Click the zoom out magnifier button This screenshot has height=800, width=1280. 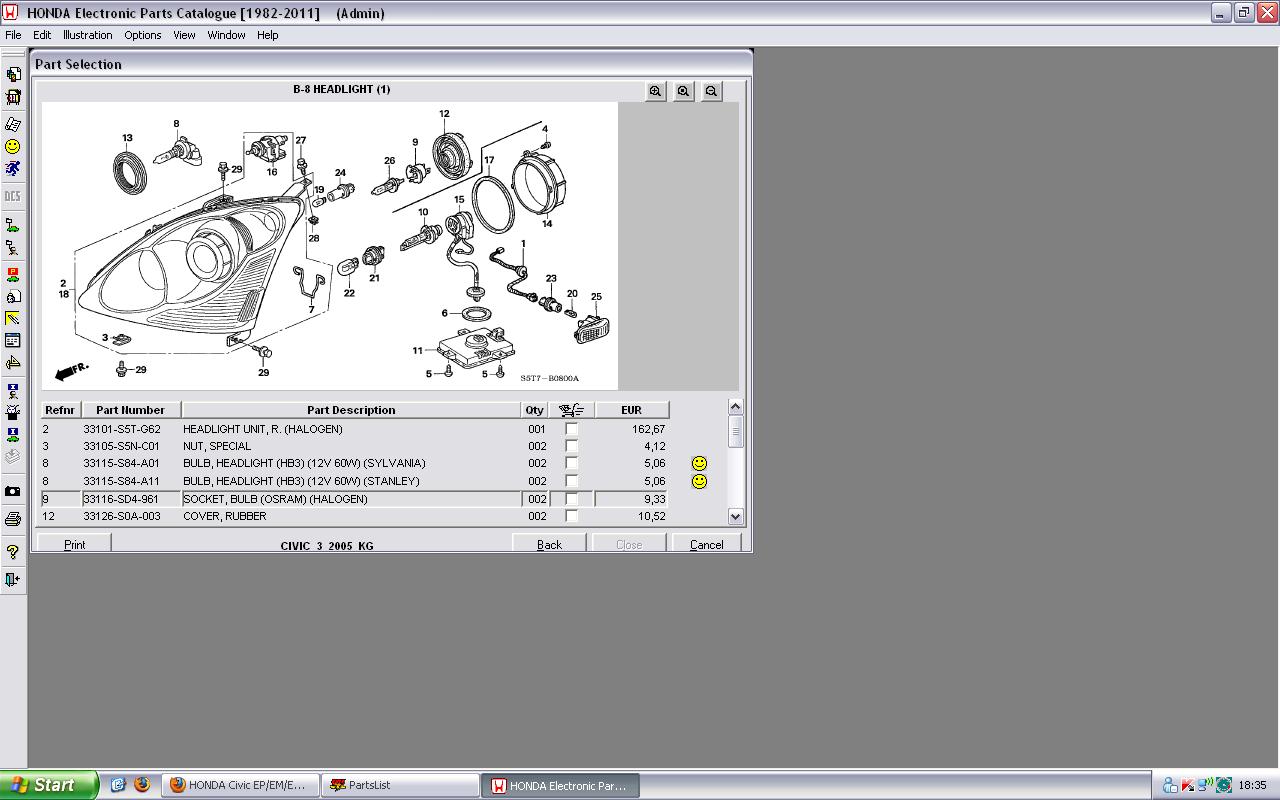point(711,91)
